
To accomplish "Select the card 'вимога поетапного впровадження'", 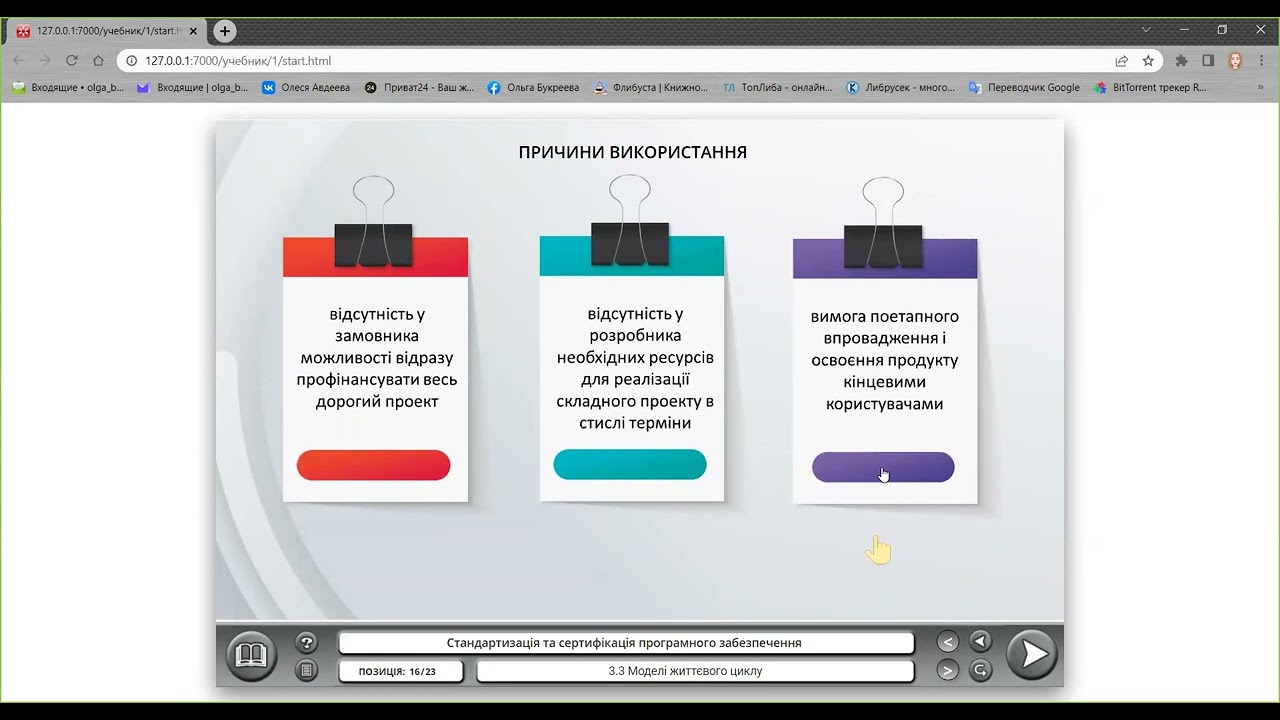I will click(885, 371).
